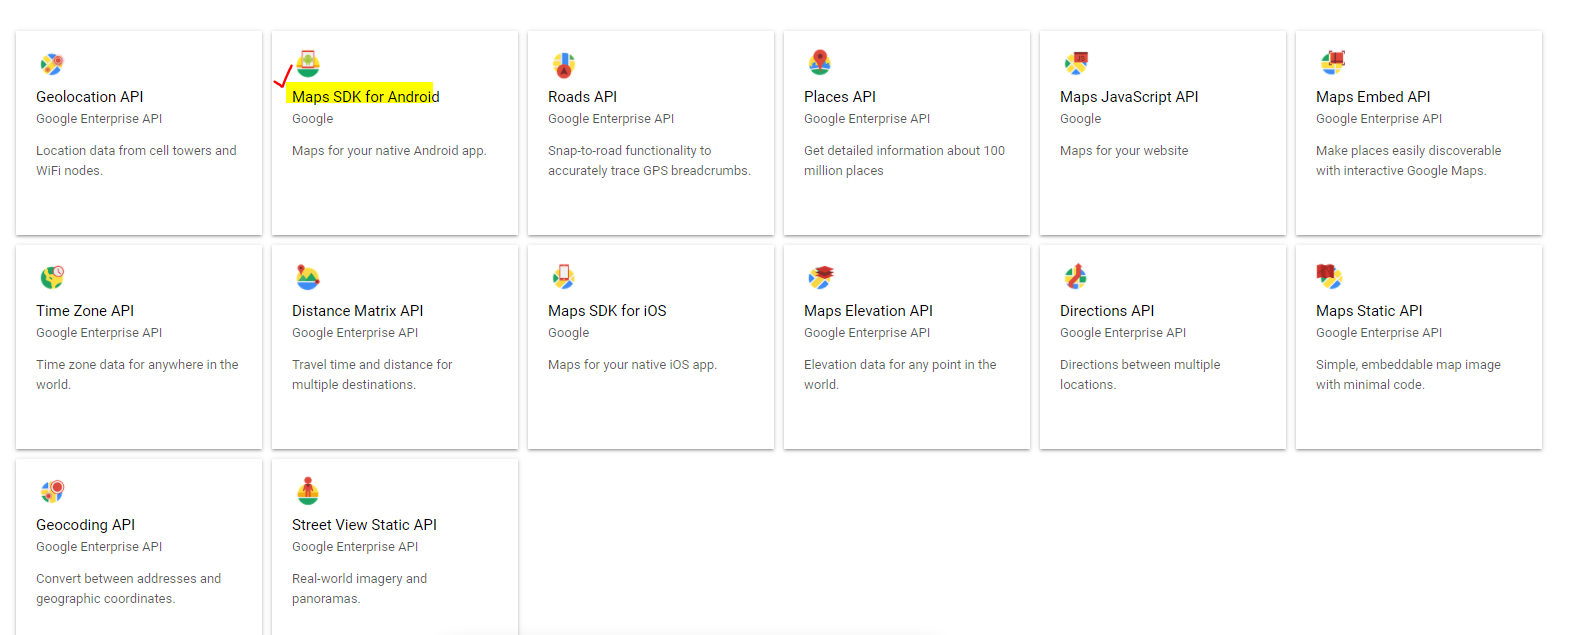Click 'Elevation data for any point' description
This screenshot has height=635, width=1584.
pyautogui.click(x=900, y=375)
